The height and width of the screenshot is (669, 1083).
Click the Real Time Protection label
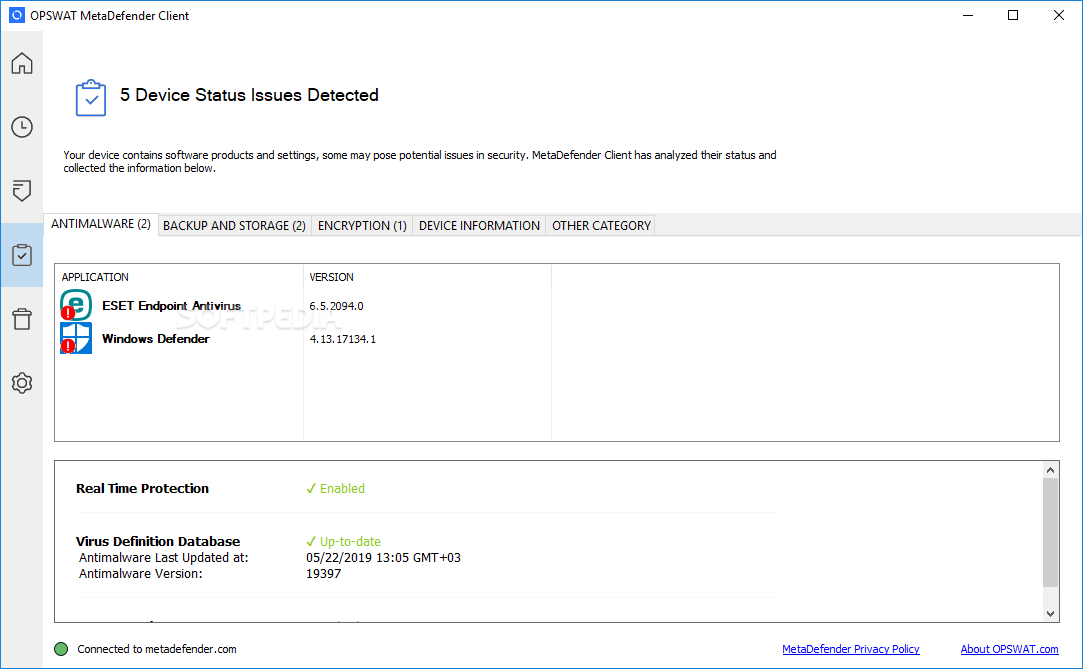(x=142, y=489)
